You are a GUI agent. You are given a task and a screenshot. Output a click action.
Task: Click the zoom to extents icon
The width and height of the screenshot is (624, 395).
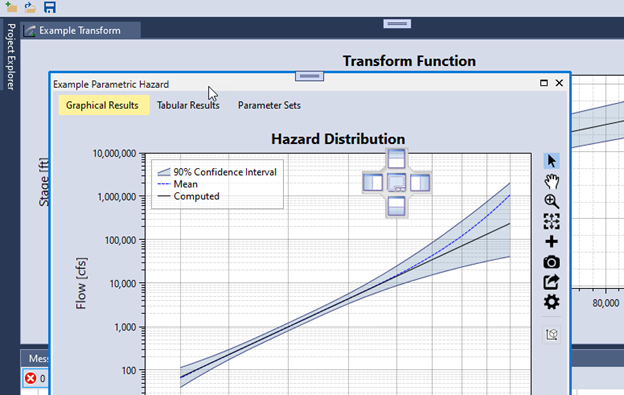click(x=552, y=221)
